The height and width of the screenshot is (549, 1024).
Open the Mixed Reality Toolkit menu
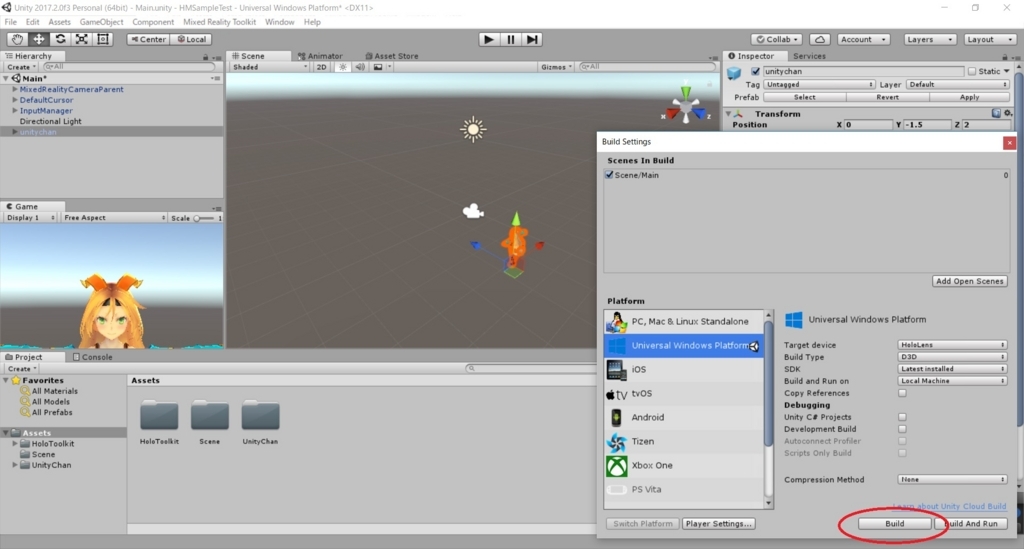pyautogui.click(x=219, y=22)
